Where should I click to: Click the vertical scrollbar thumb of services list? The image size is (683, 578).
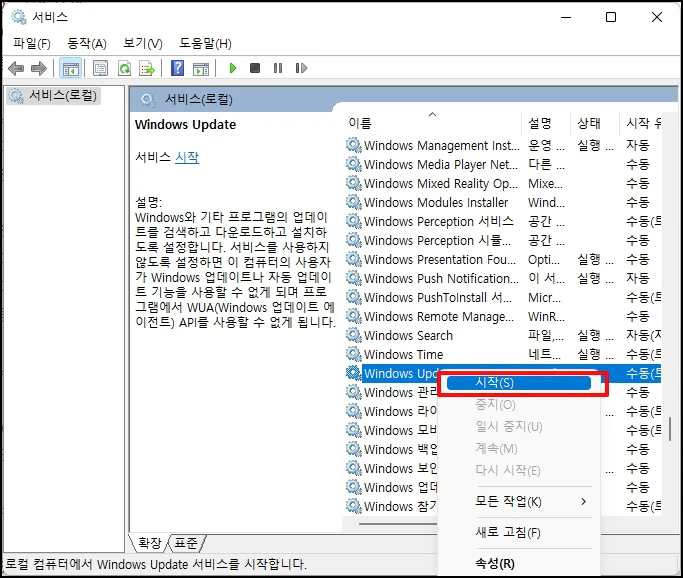(x=669, y=429)
